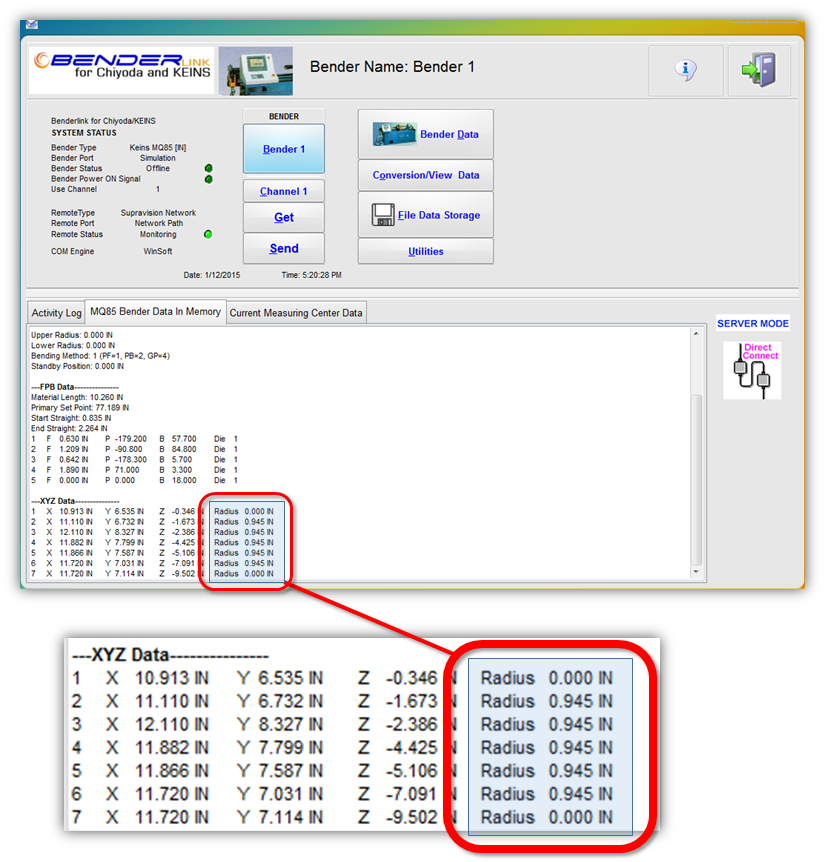Screen dimensions: 825x862
Task: Switch to the Activity Log tab
Action: pyautogui.click(x=56, y=313)
